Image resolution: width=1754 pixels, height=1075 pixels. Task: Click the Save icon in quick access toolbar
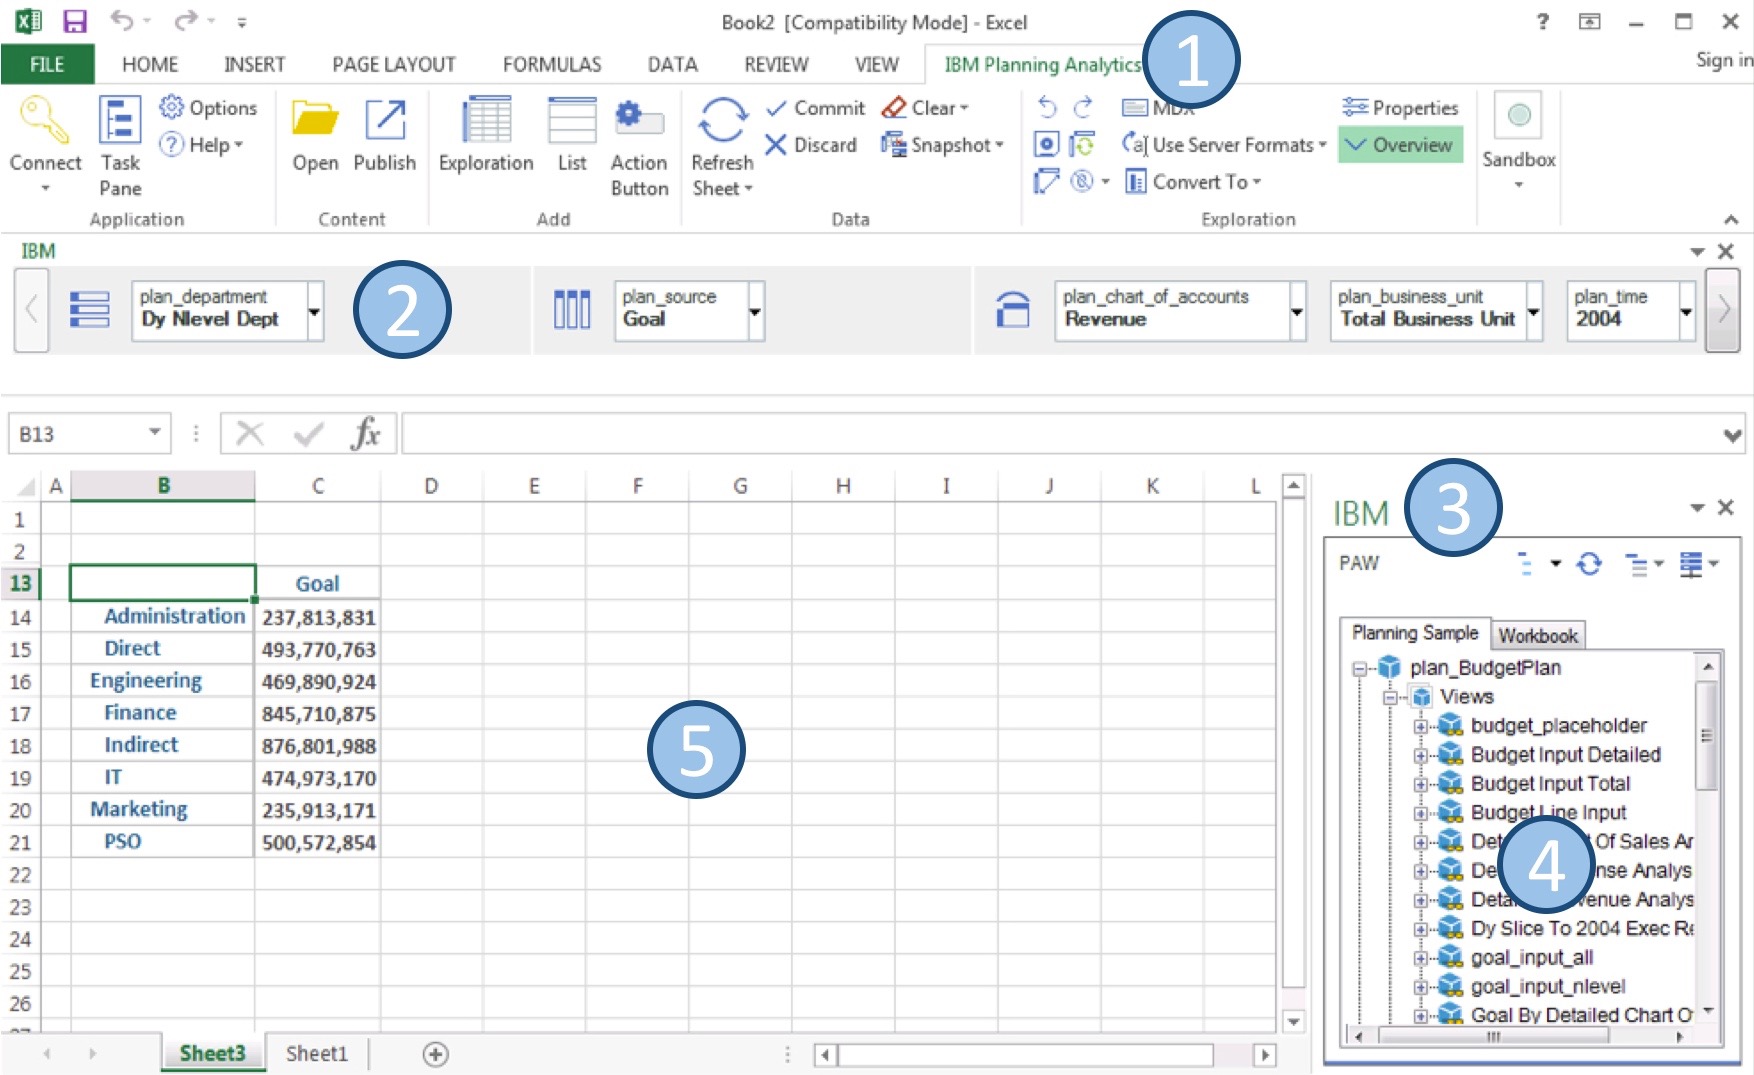(x=75, y=21)
